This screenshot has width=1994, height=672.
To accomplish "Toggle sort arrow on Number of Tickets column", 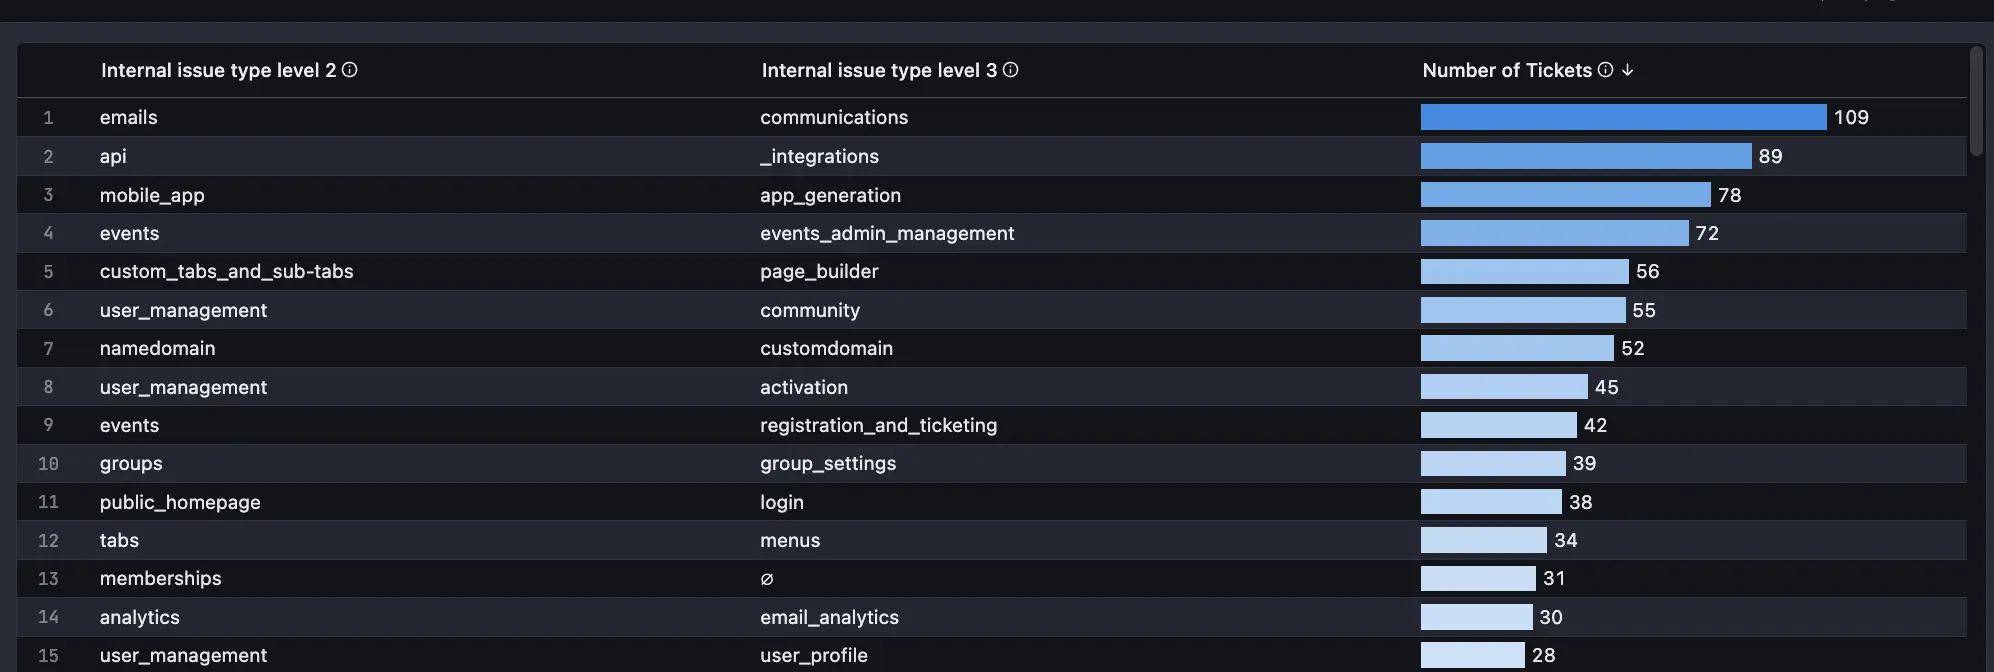I will tap(1627, 70).
